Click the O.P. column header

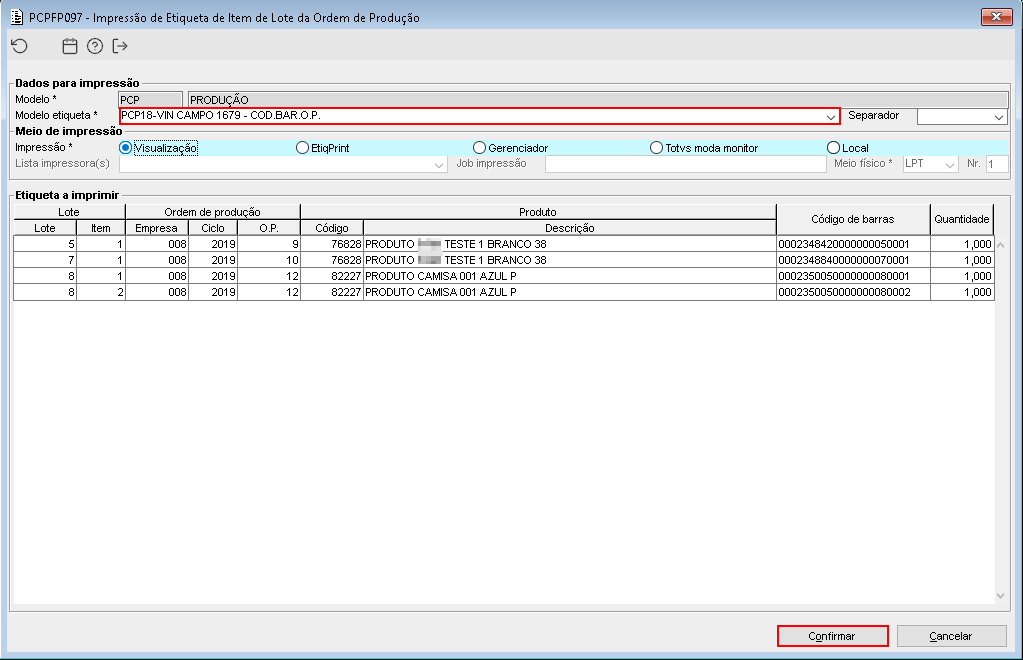tap(269, 228)
